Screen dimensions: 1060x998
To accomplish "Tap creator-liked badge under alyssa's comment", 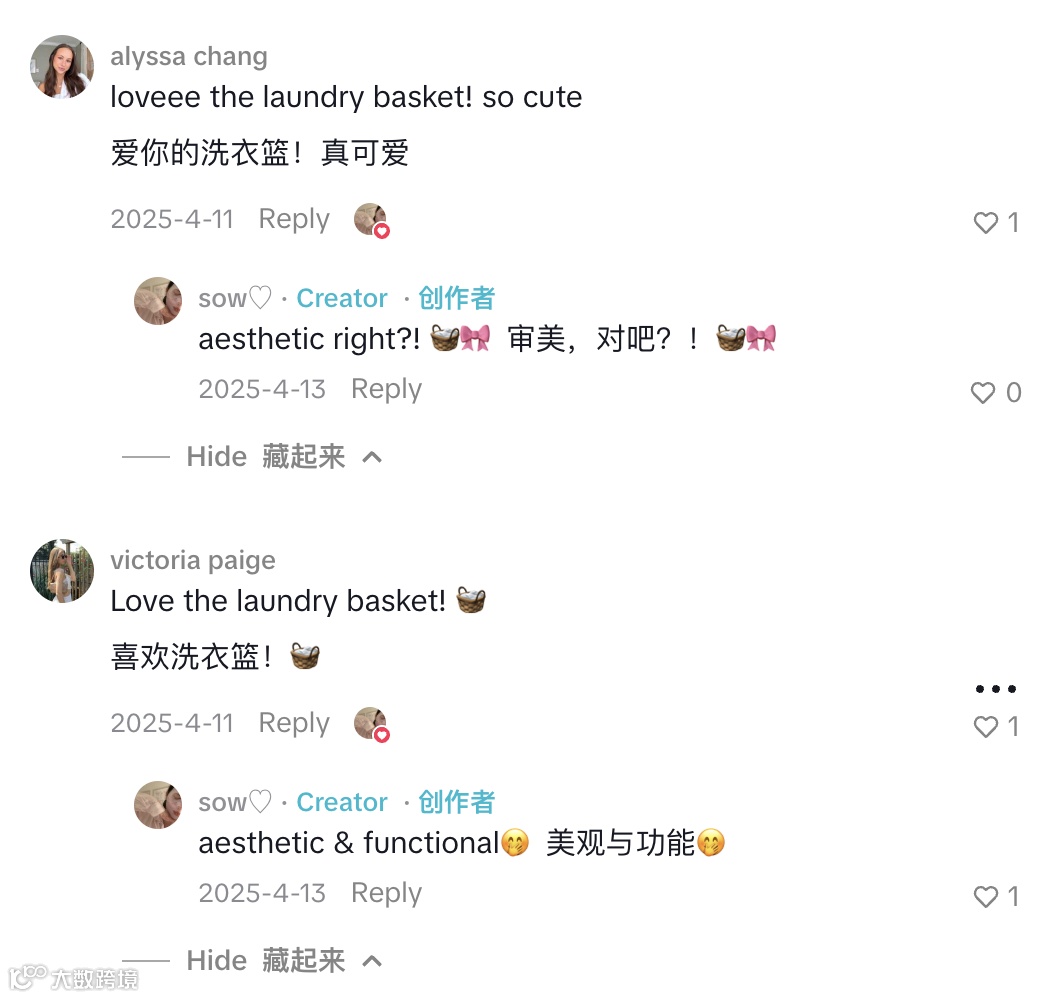I will [372, 220].
